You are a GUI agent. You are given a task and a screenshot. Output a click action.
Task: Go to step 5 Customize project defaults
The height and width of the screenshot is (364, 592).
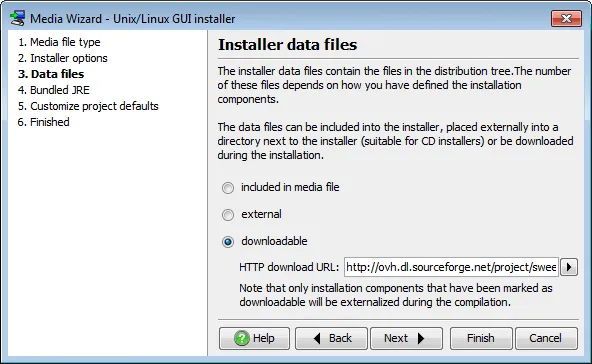88,106
